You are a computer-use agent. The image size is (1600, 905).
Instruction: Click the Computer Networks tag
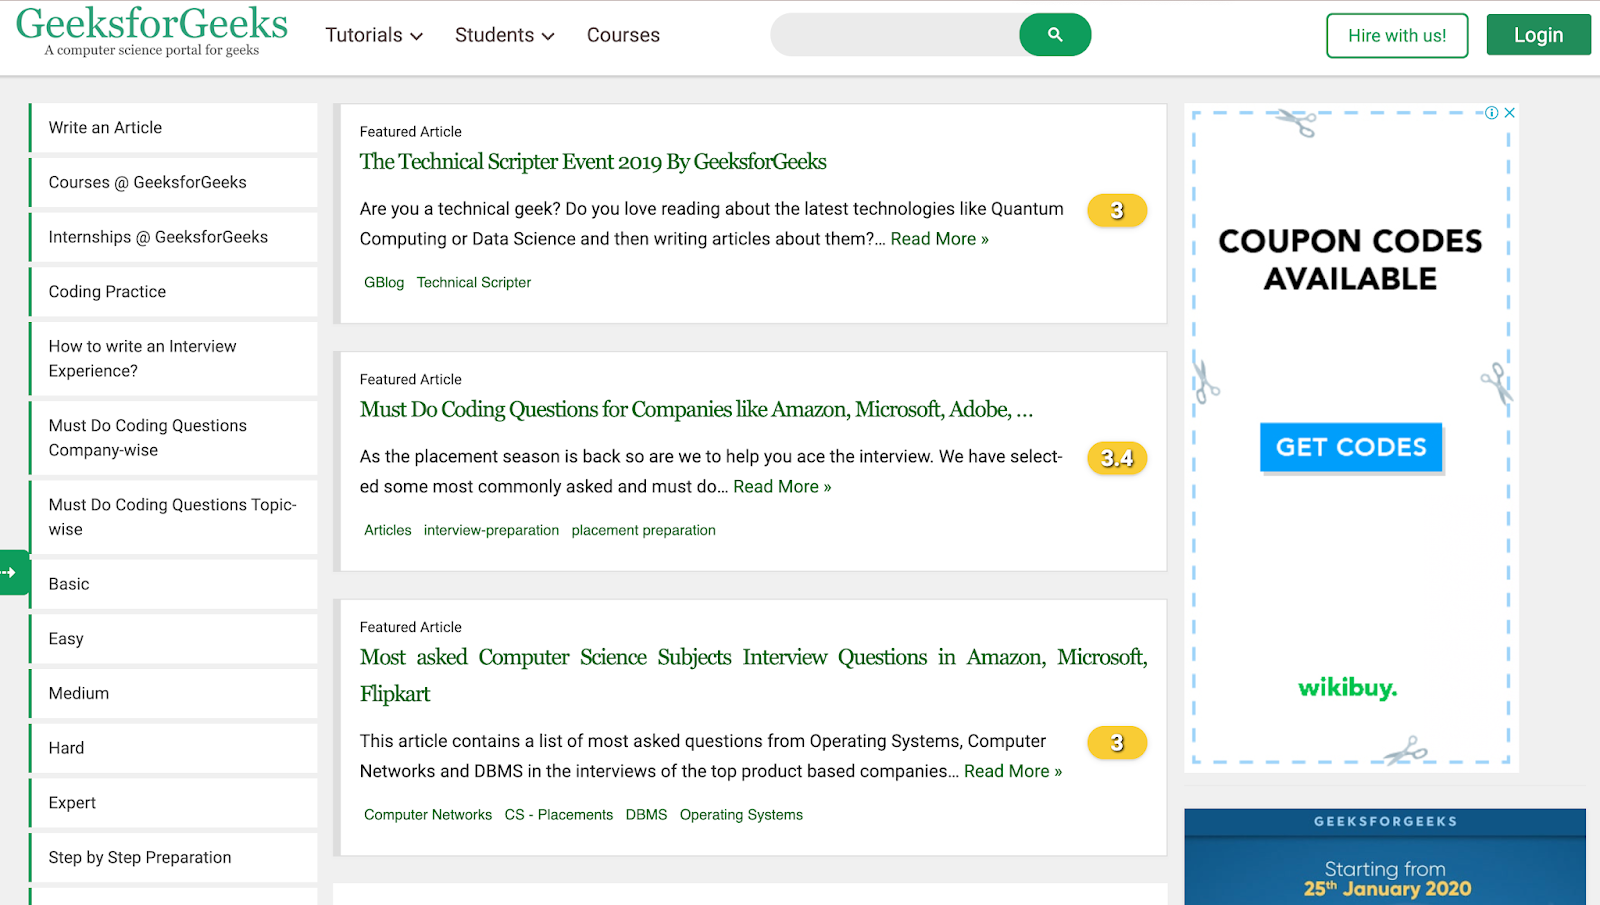click(x=428, y=815)
